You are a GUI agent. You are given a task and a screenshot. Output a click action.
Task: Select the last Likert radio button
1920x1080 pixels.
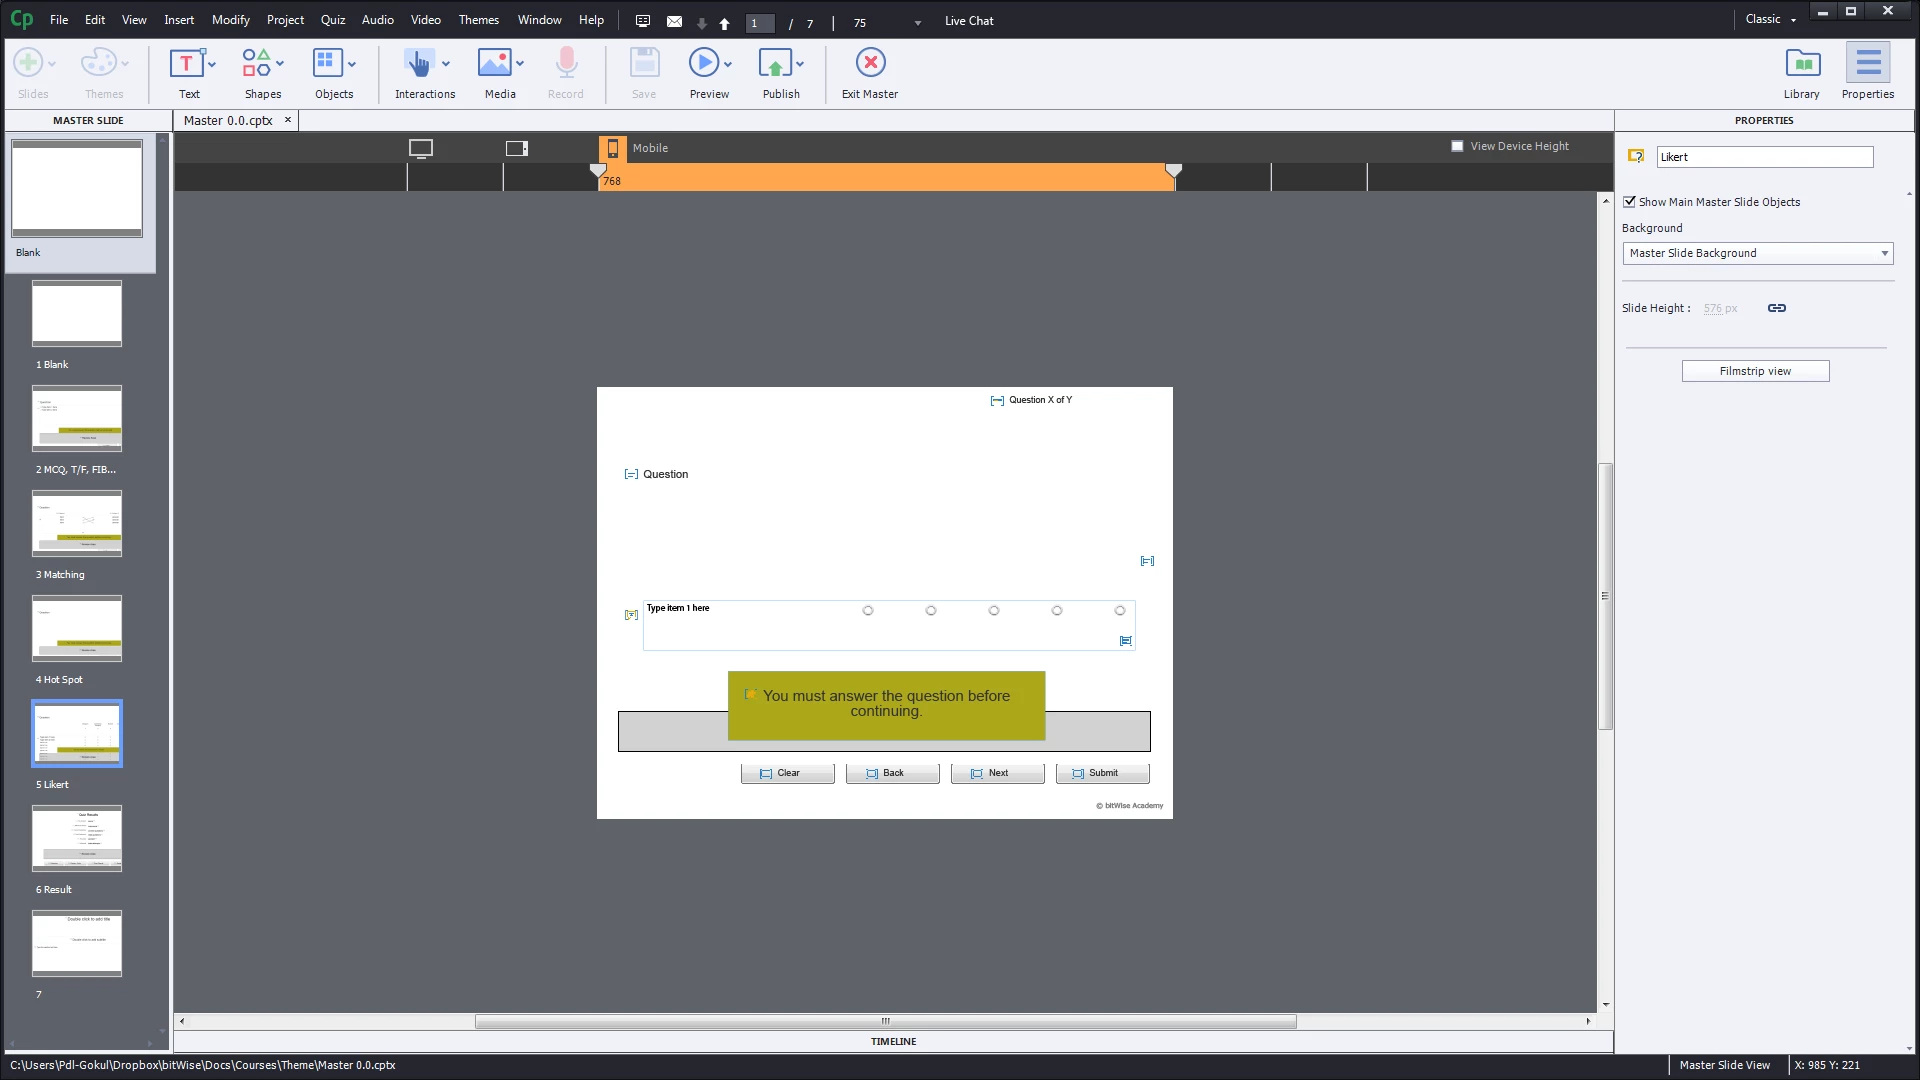(1120, 611)
